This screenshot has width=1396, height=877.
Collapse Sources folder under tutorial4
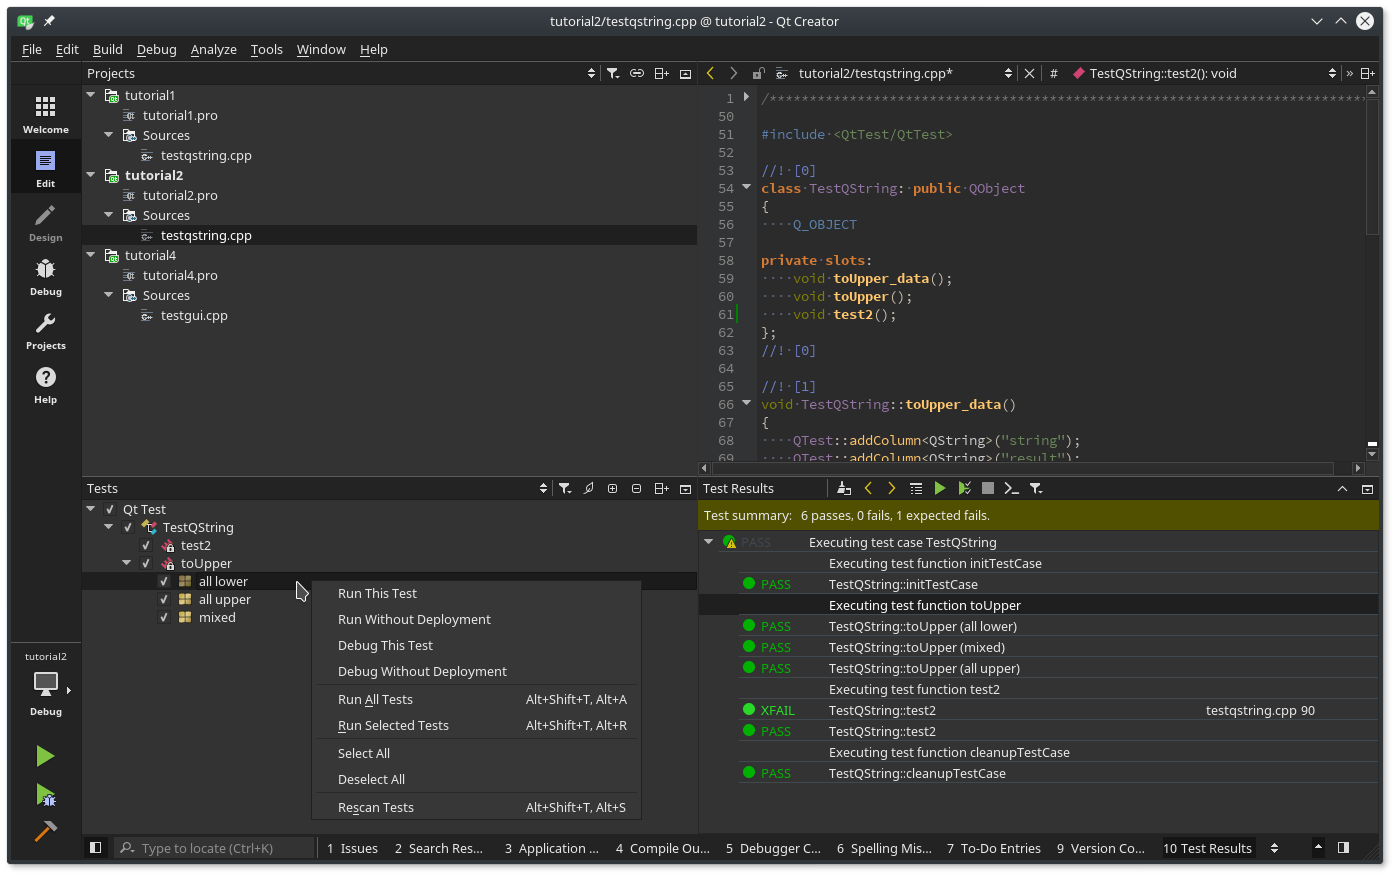[109, 295]
